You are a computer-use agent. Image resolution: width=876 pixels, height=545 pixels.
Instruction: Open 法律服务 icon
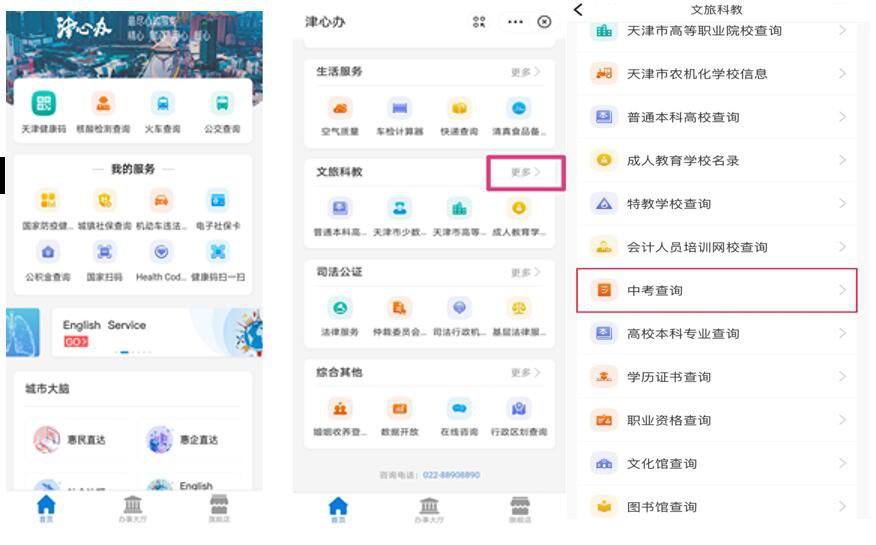(340, 308)
